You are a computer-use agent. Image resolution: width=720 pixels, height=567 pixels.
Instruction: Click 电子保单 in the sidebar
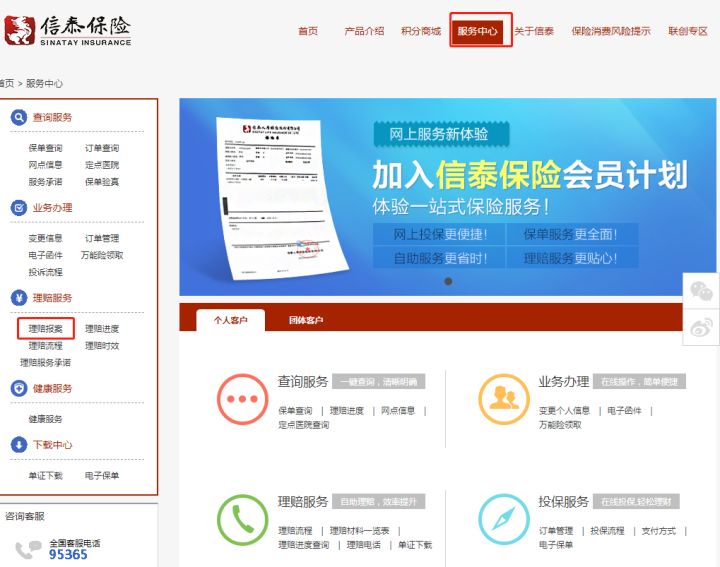coord(102,476)
